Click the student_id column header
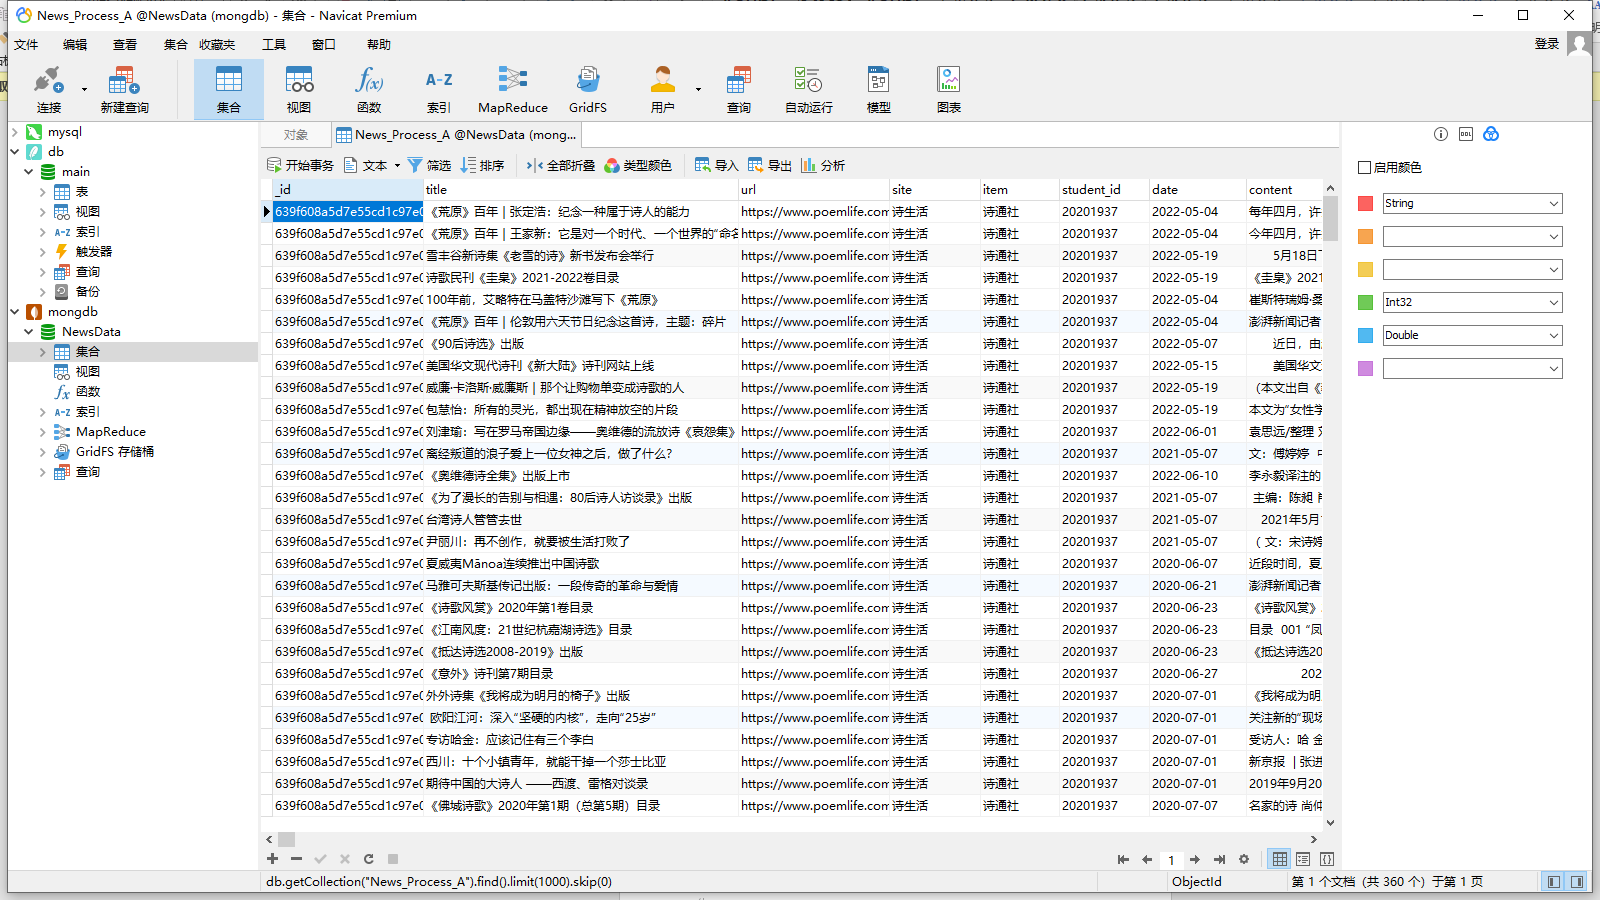This screenshot has width=1600, height=900. pyautogui.click(x=1104, y=190)
